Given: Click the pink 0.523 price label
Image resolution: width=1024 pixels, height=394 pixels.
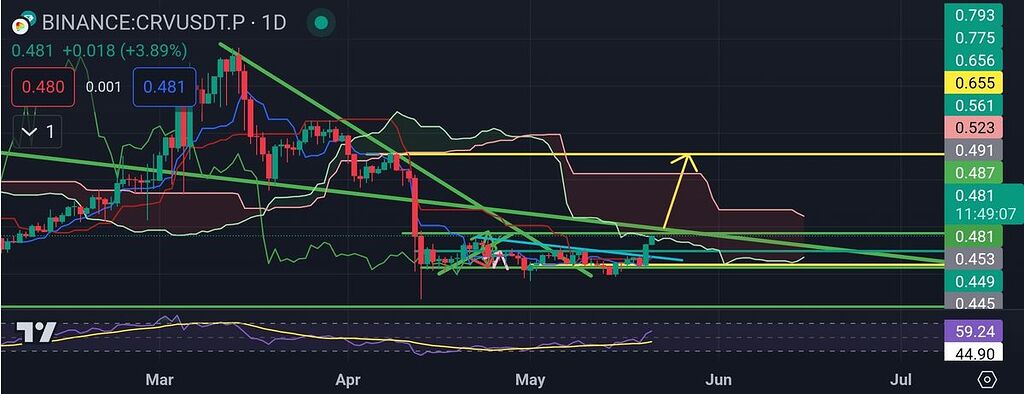Looking at the screenshot, I should pyautogui.click(x=974, y=128).
